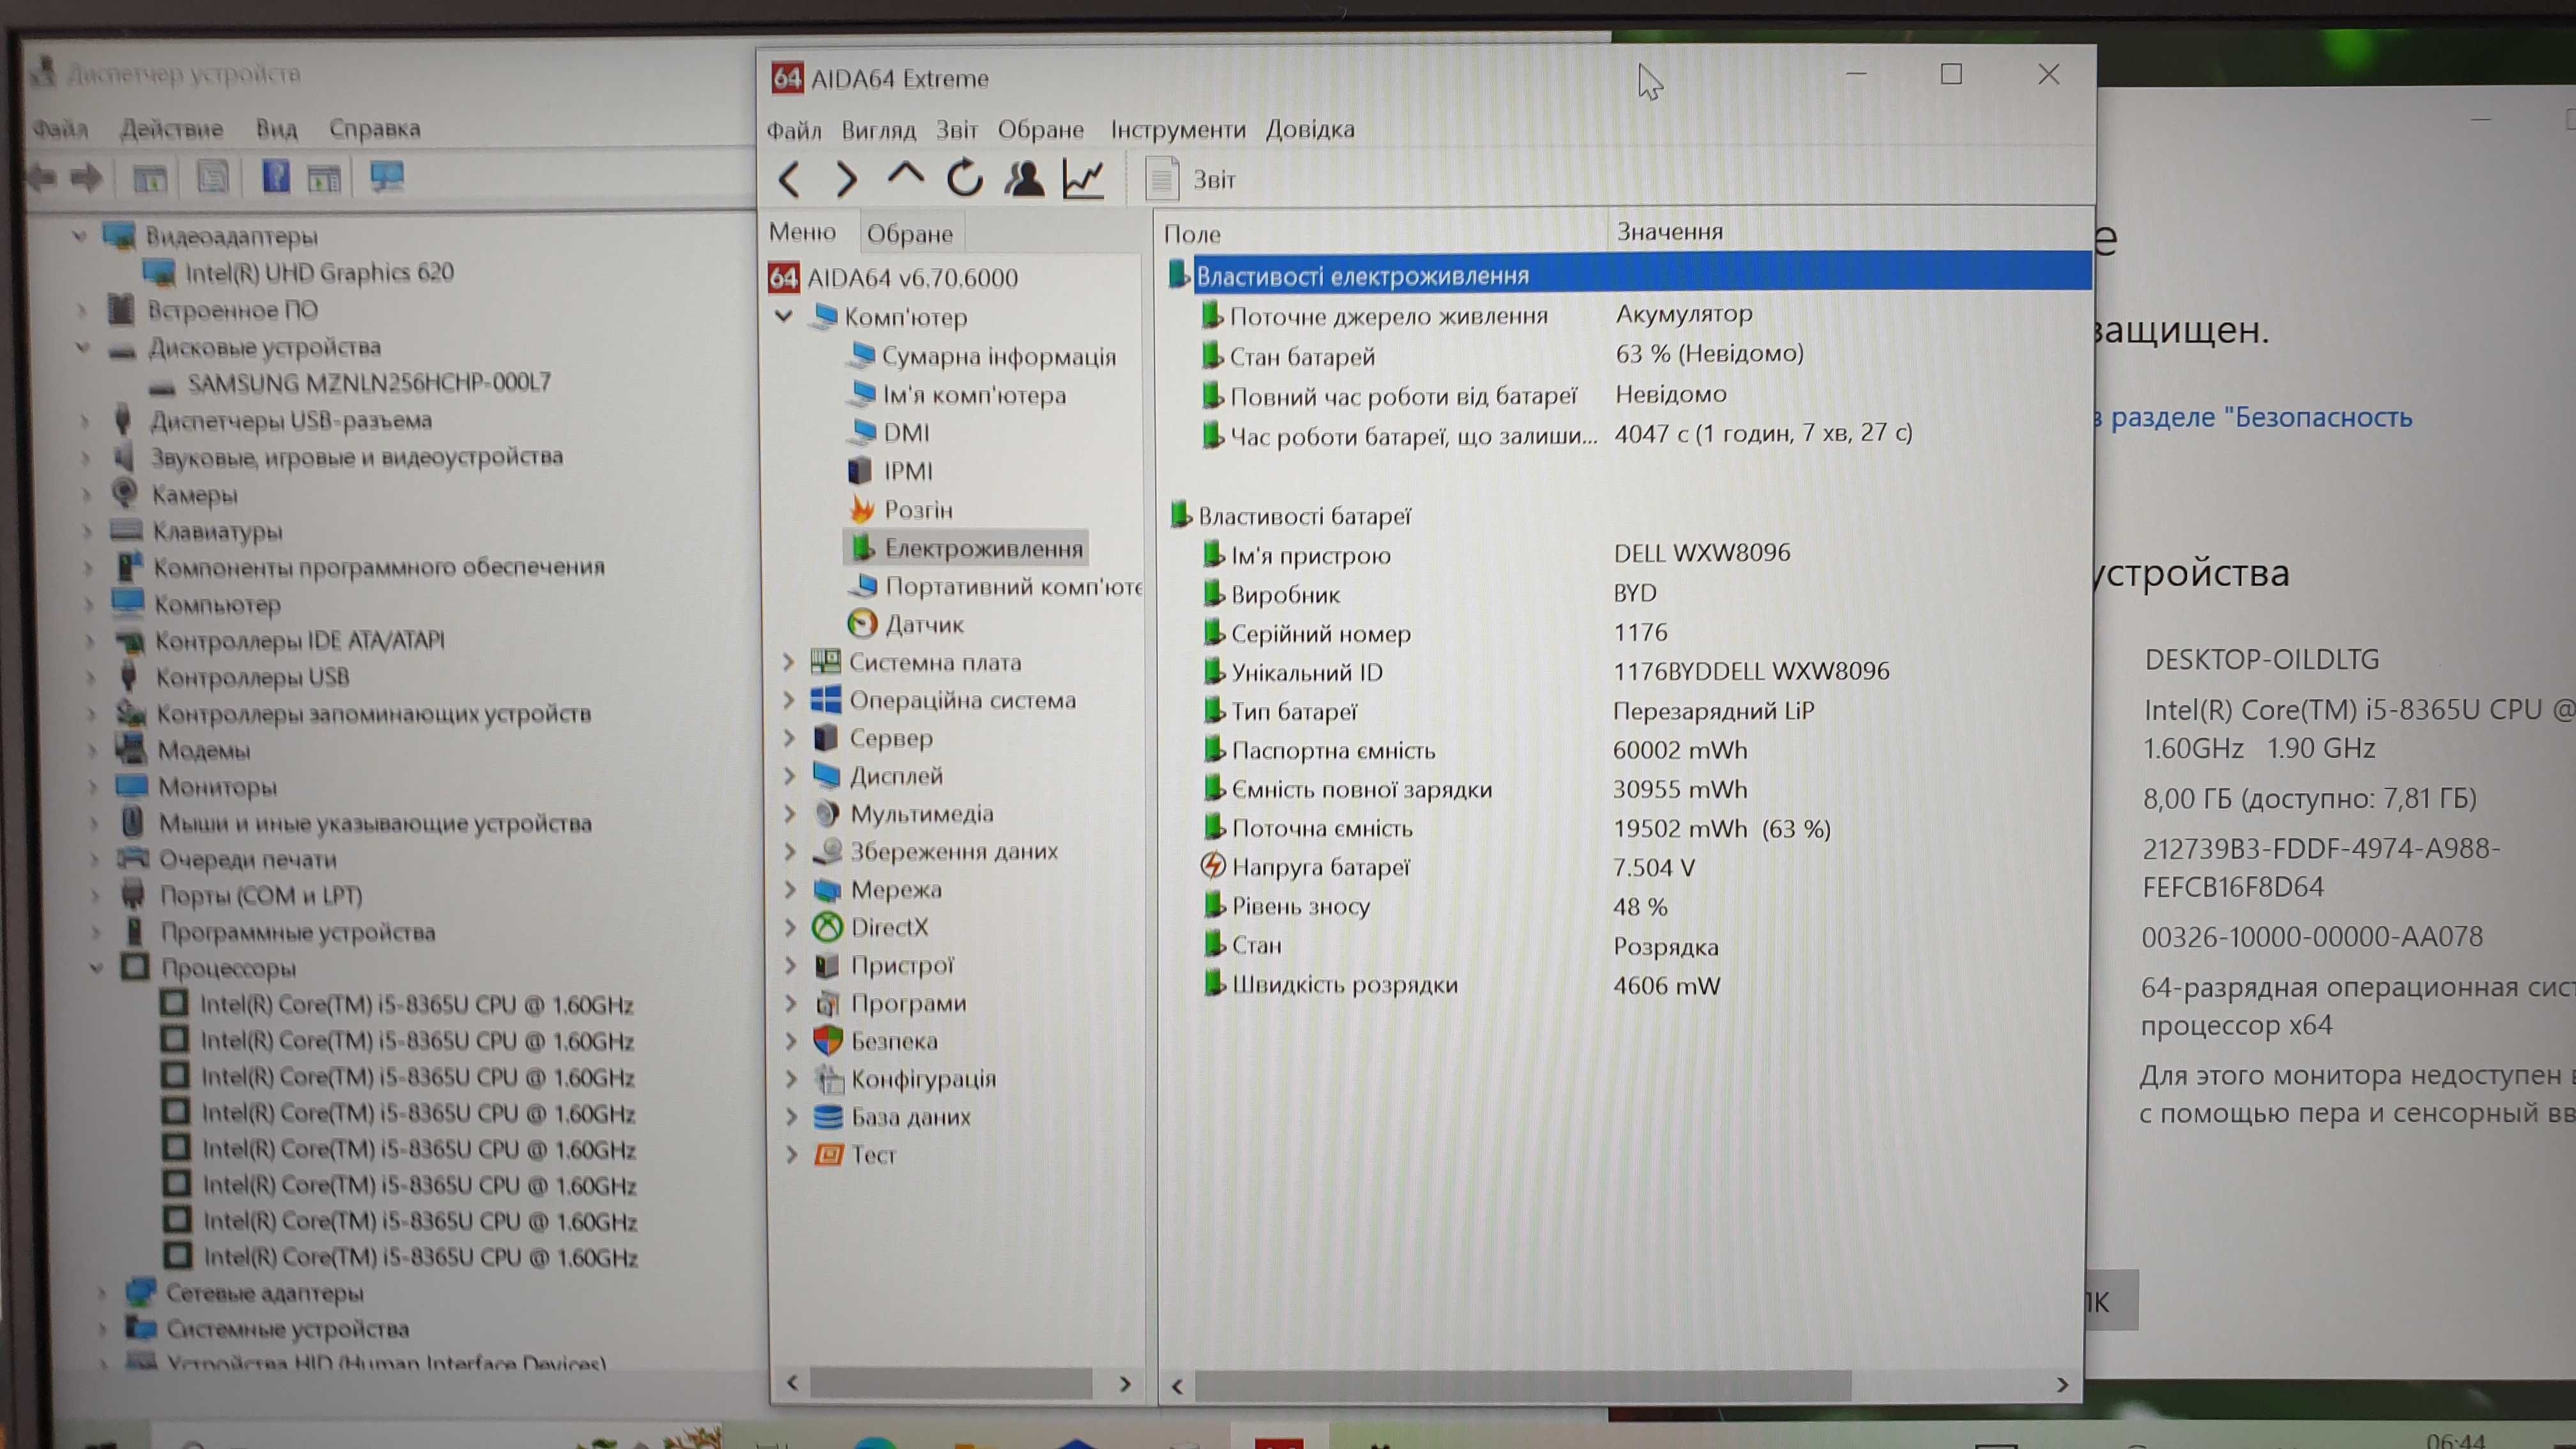
Task: Expand the Системна плата node
Action: tap(788, 662)
